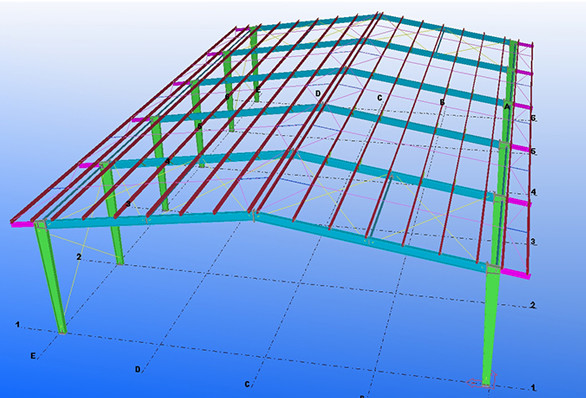Click lower grid label E near label 1

coord(33,356)
